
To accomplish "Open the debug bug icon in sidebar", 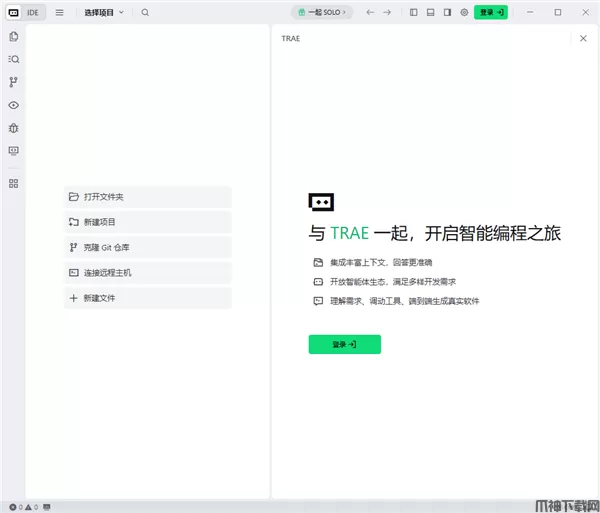I will [14, 128].
